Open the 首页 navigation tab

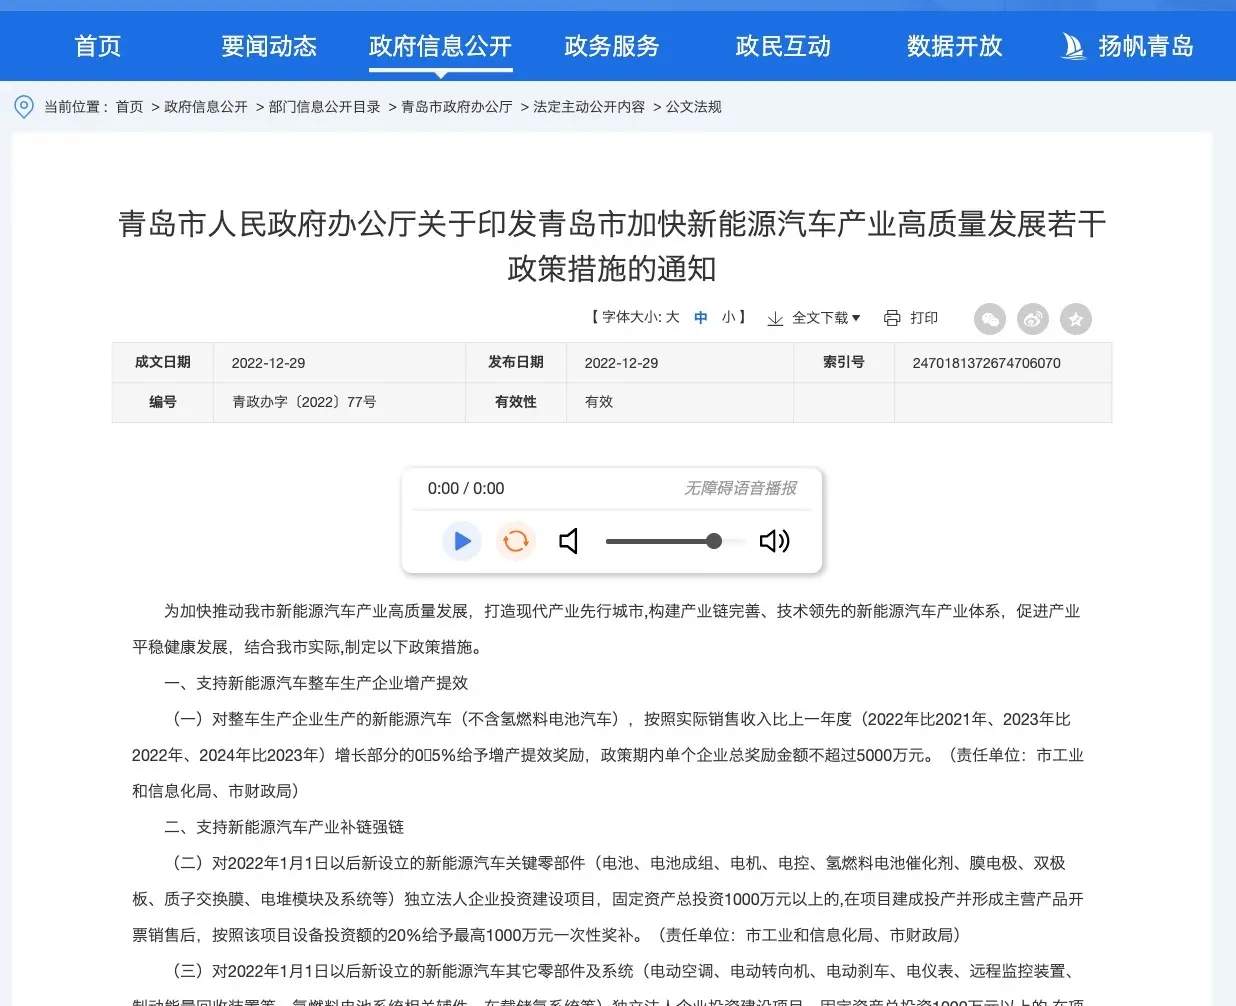[98, 46]
